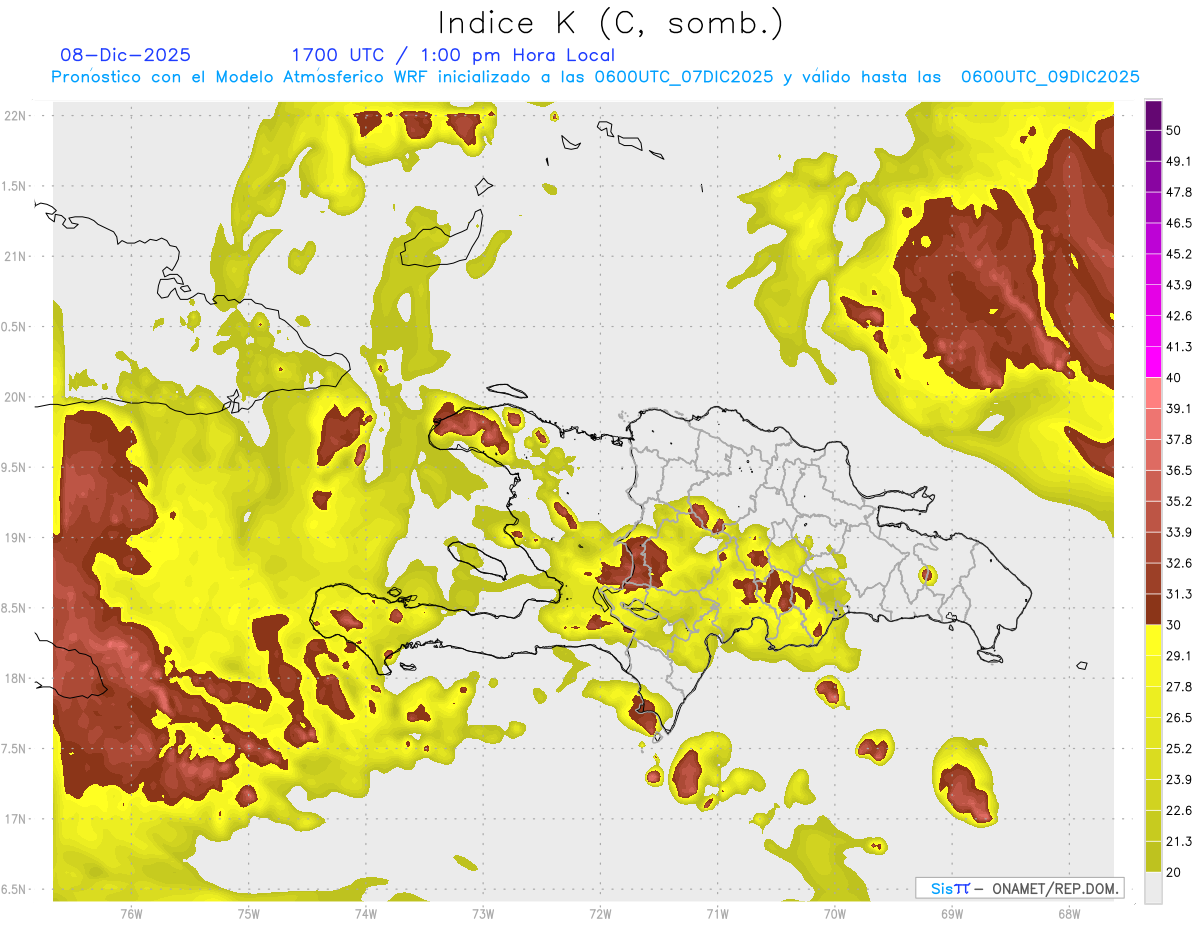Click the time '1700 UTC / 1:00 pm Hora Local'
This screenshot has width=1200, height=927.
coord(453,55)
